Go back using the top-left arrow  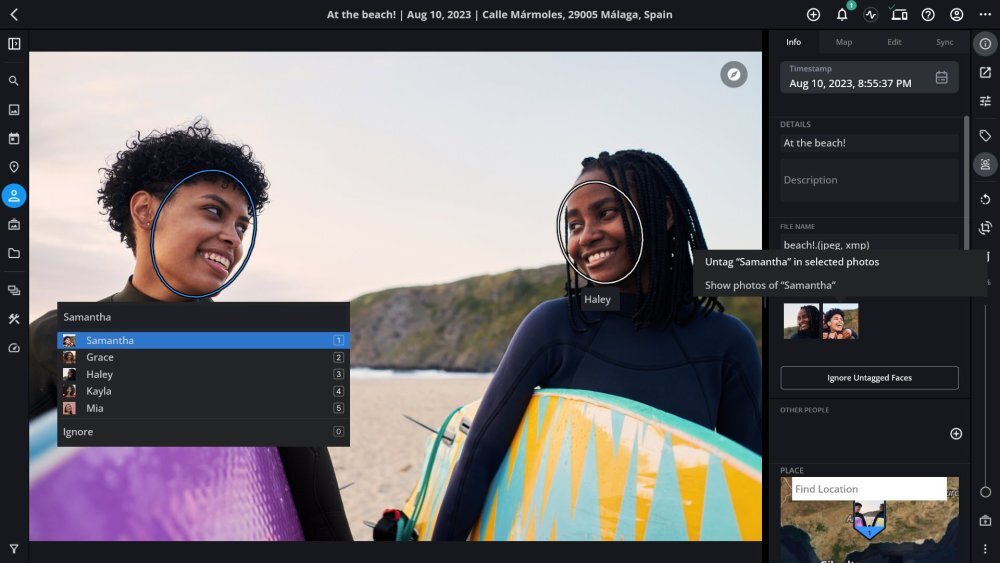tap(14, 15)
